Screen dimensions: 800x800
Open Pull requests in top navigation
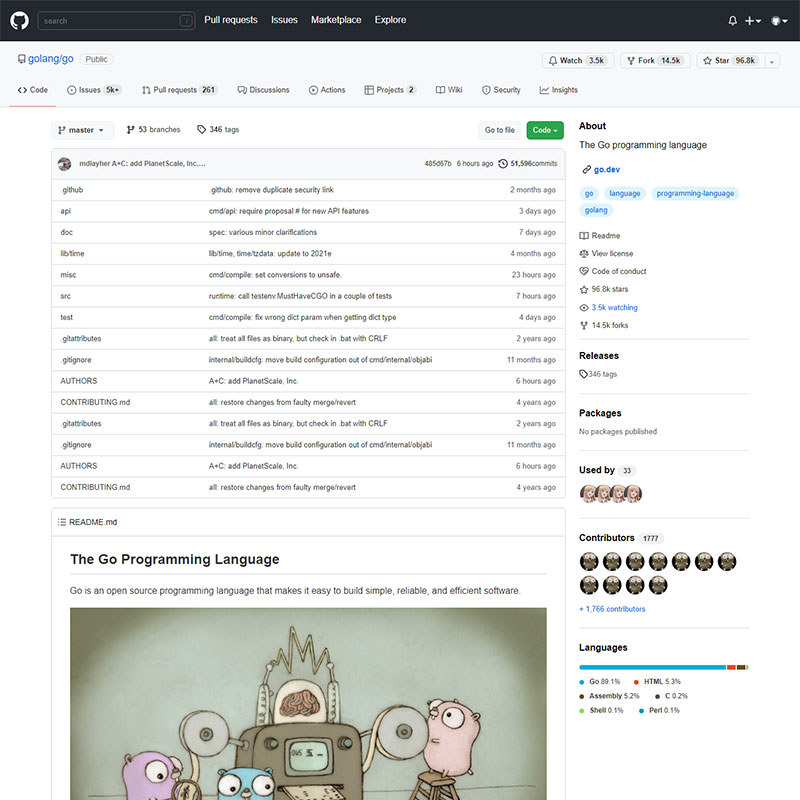click(x=231, y=20)
